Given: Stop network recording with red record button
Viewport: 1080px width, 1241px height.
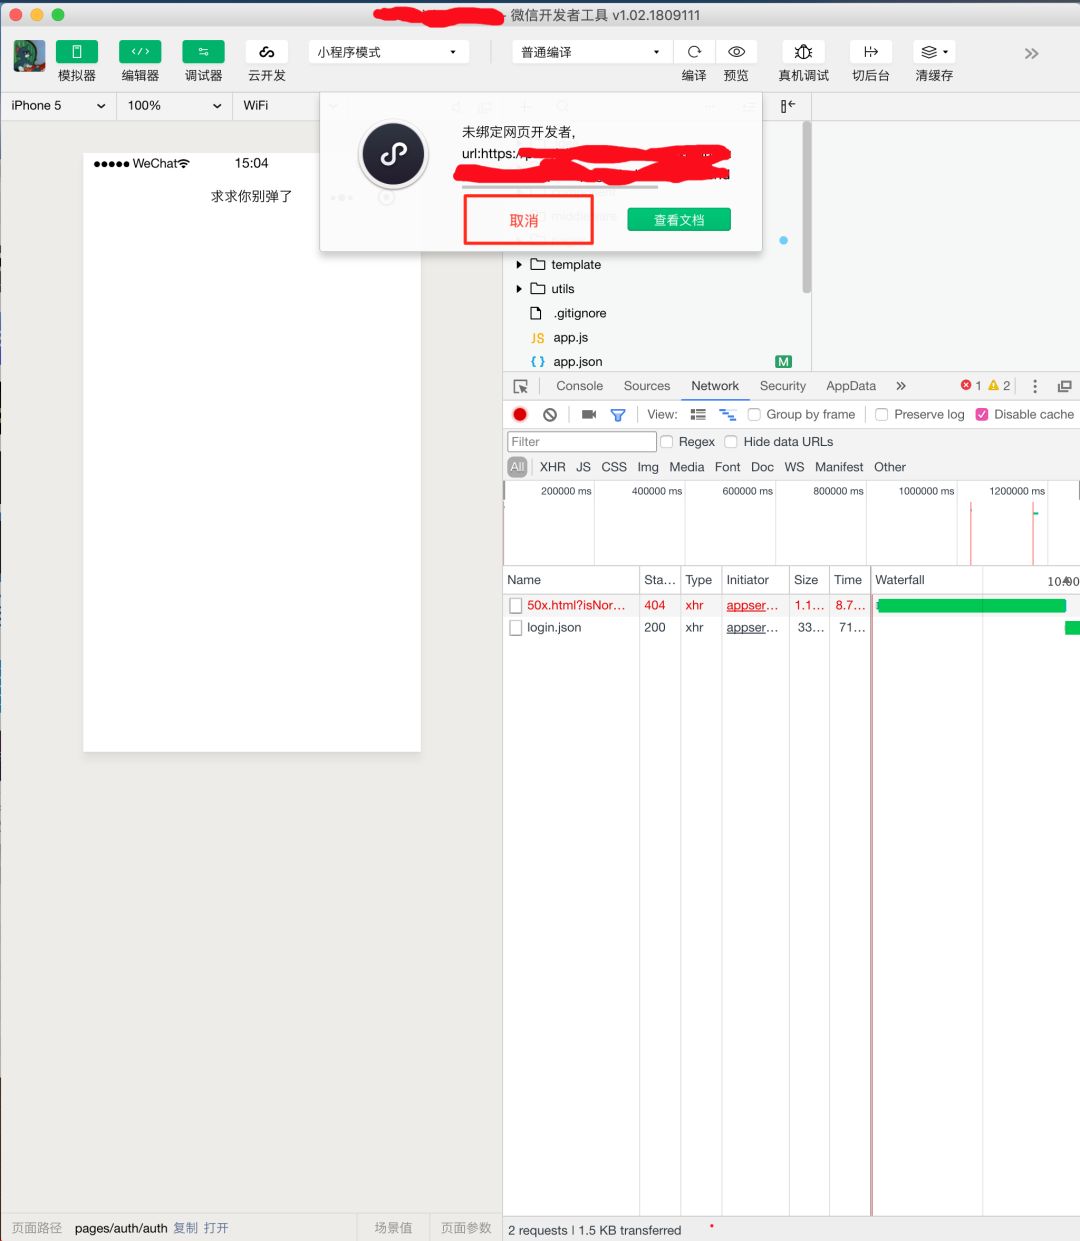Looking at the screenshot, I should point(520,414).
